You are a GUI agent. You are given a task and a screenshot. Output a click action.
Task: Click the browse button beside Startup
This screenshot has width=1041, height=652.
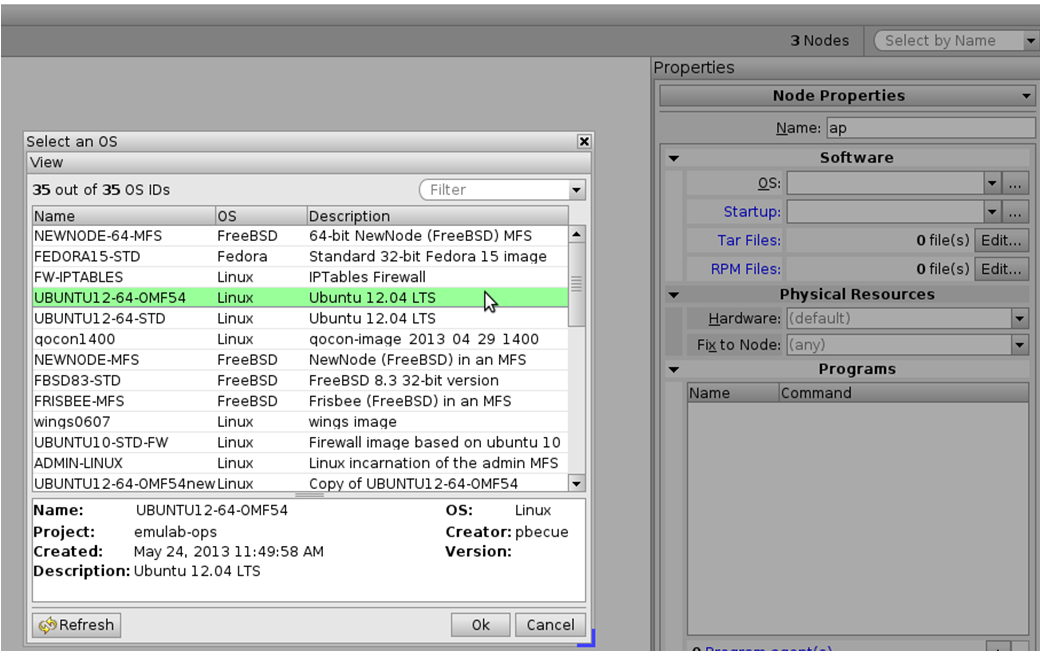1015,212
